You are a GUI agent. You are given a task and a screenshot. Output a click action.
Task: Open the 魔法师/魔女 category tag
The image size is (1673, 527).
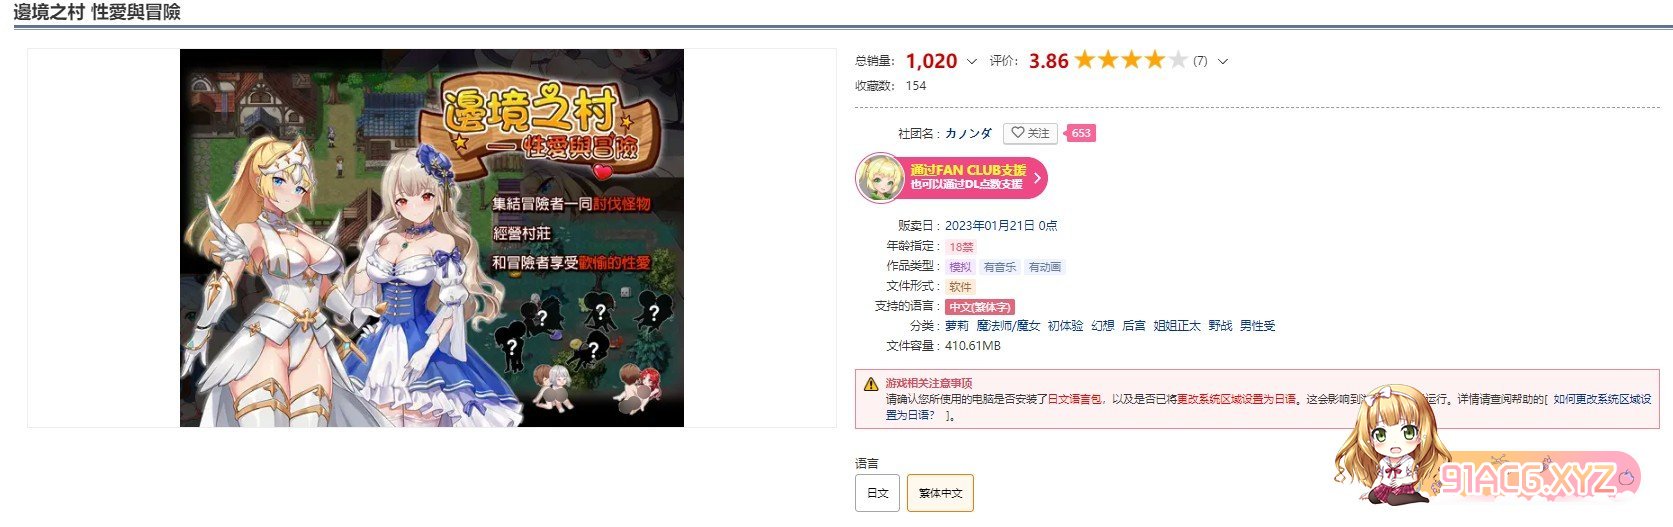(x=1008, y=326)
